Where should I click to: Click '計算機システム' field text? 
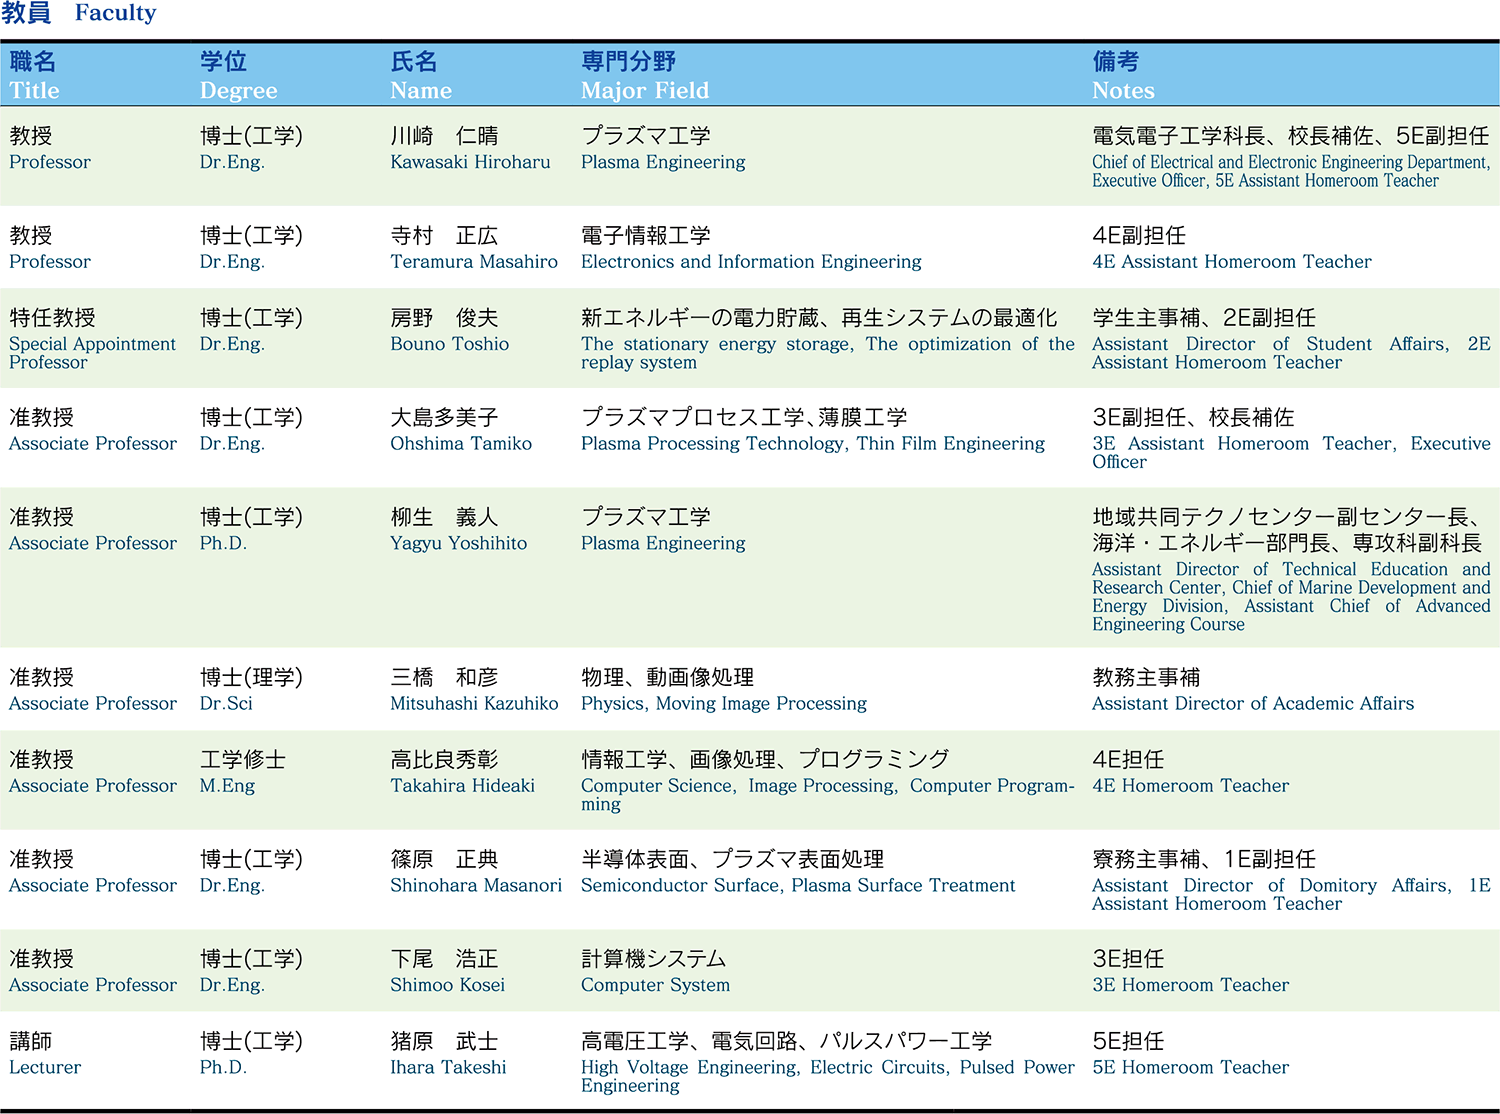tap(654, 959)
